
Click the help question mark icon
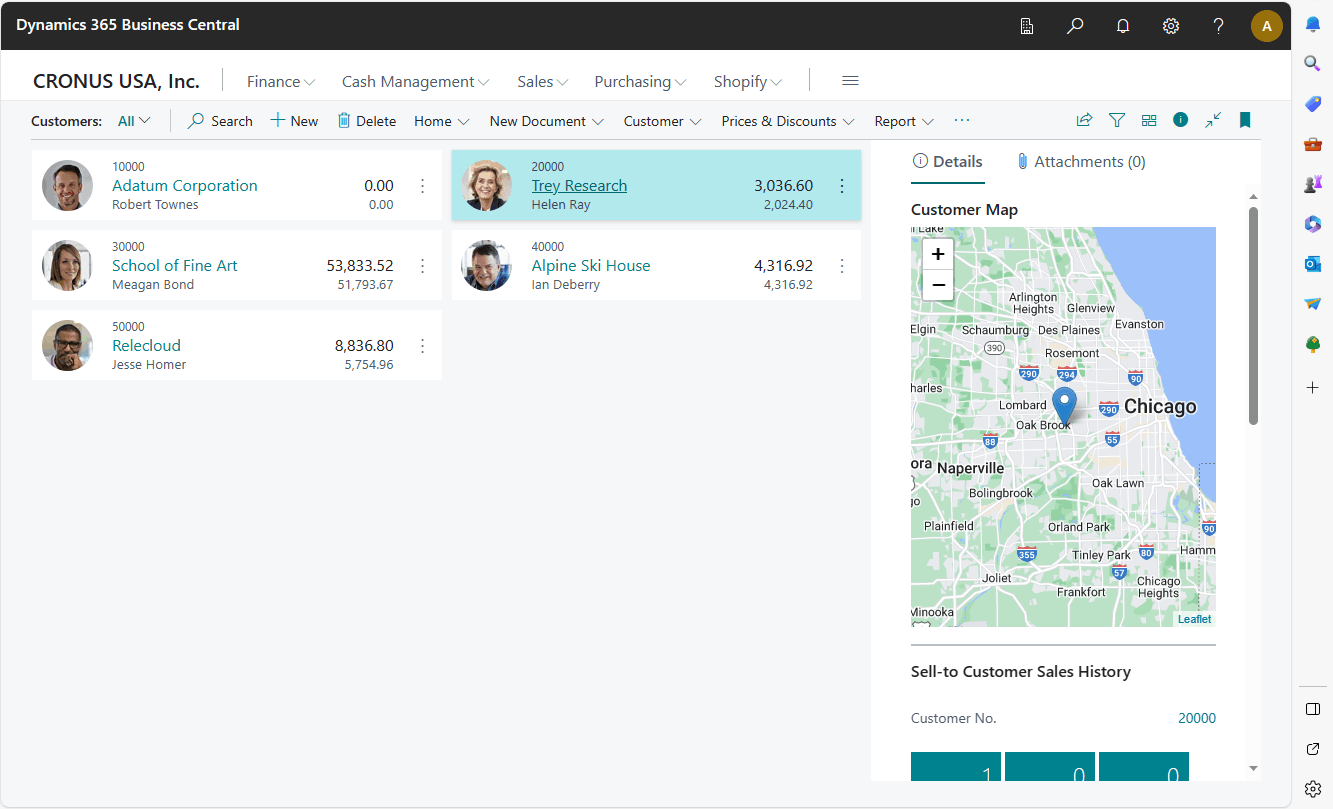pyautogui.click(x=1218, y=26)
